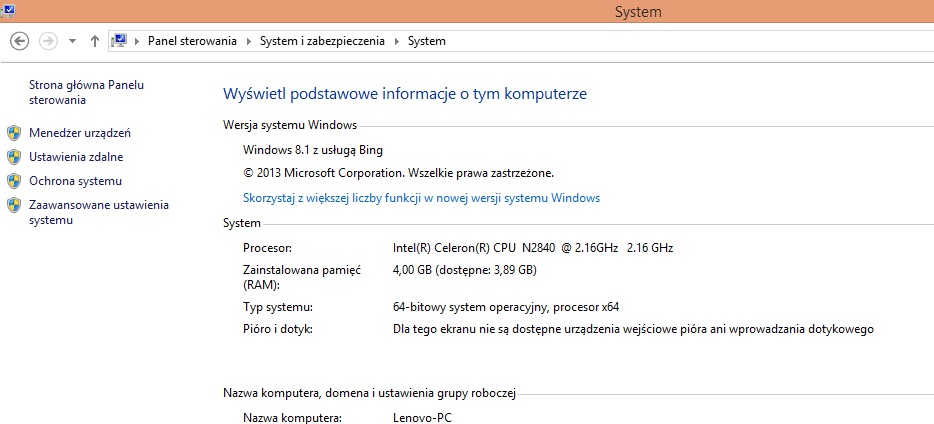Screen dimensions: 934x424
Task: Expand the arrow before Panel sterowania
Action: point(138,41)
